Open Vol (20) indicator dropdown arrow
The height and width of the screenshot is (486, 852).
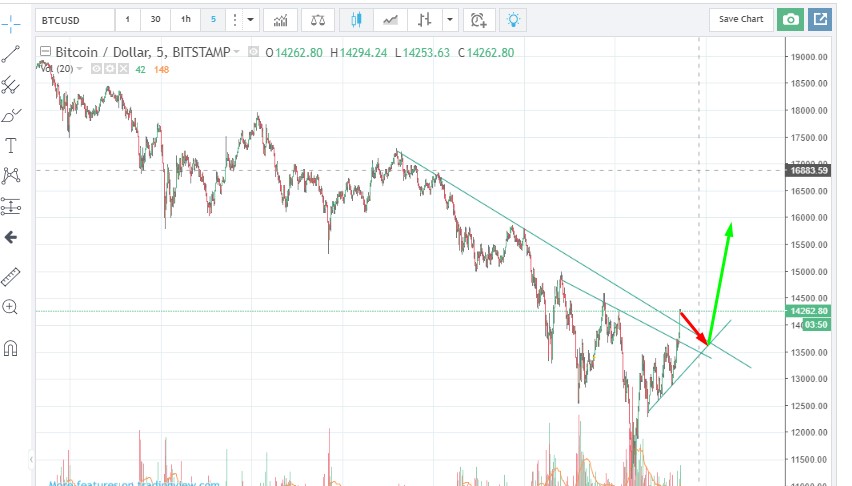[79, 68]
